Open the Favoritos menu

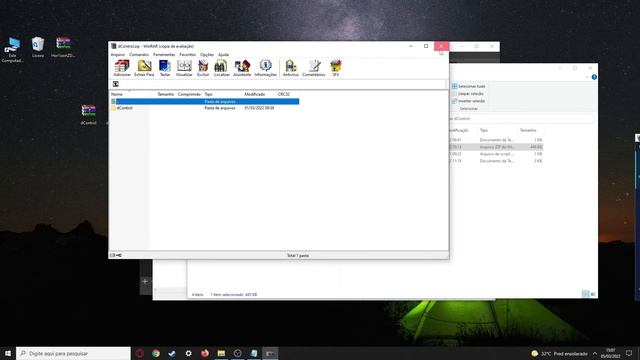187,55
